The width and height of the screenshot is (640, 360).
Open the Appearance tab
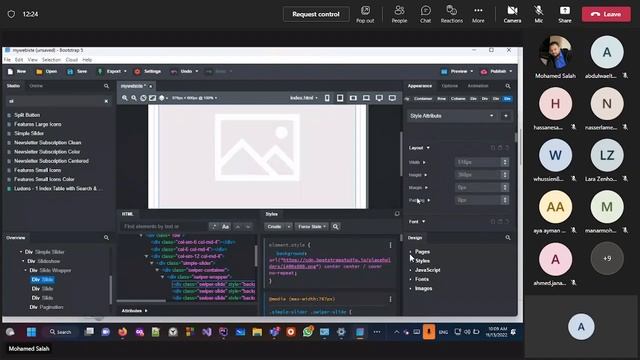coord(420,86)
